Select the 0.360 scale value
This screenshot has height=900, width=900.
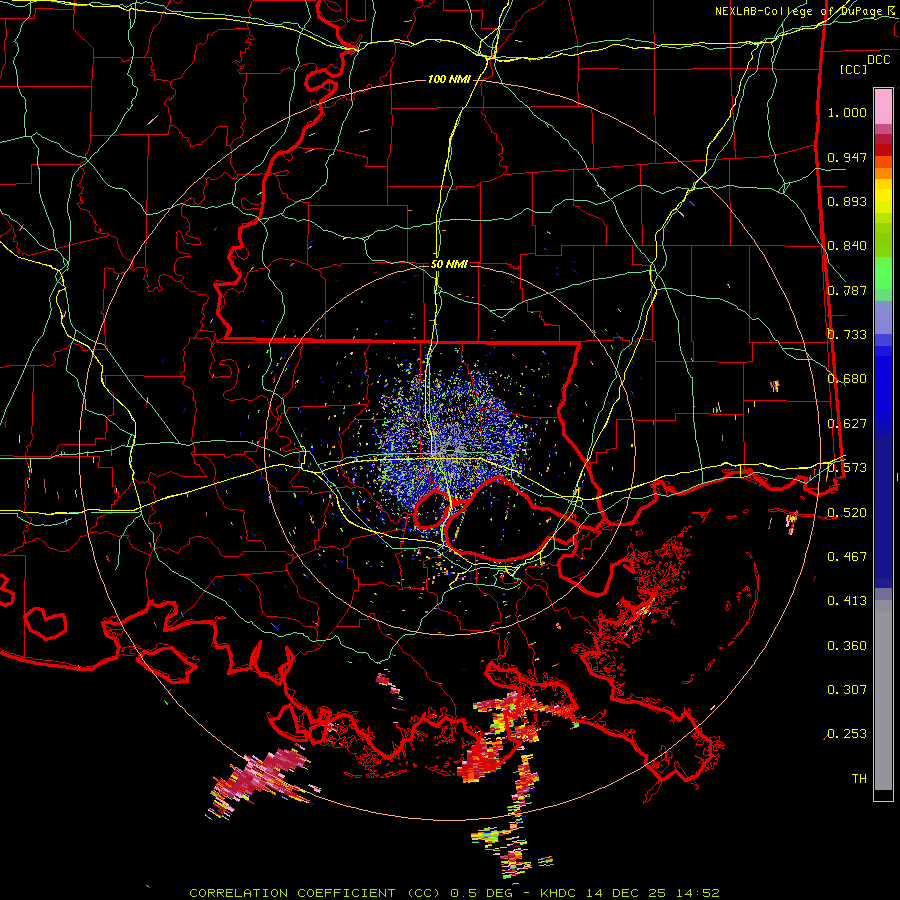(x=847, y=646)
